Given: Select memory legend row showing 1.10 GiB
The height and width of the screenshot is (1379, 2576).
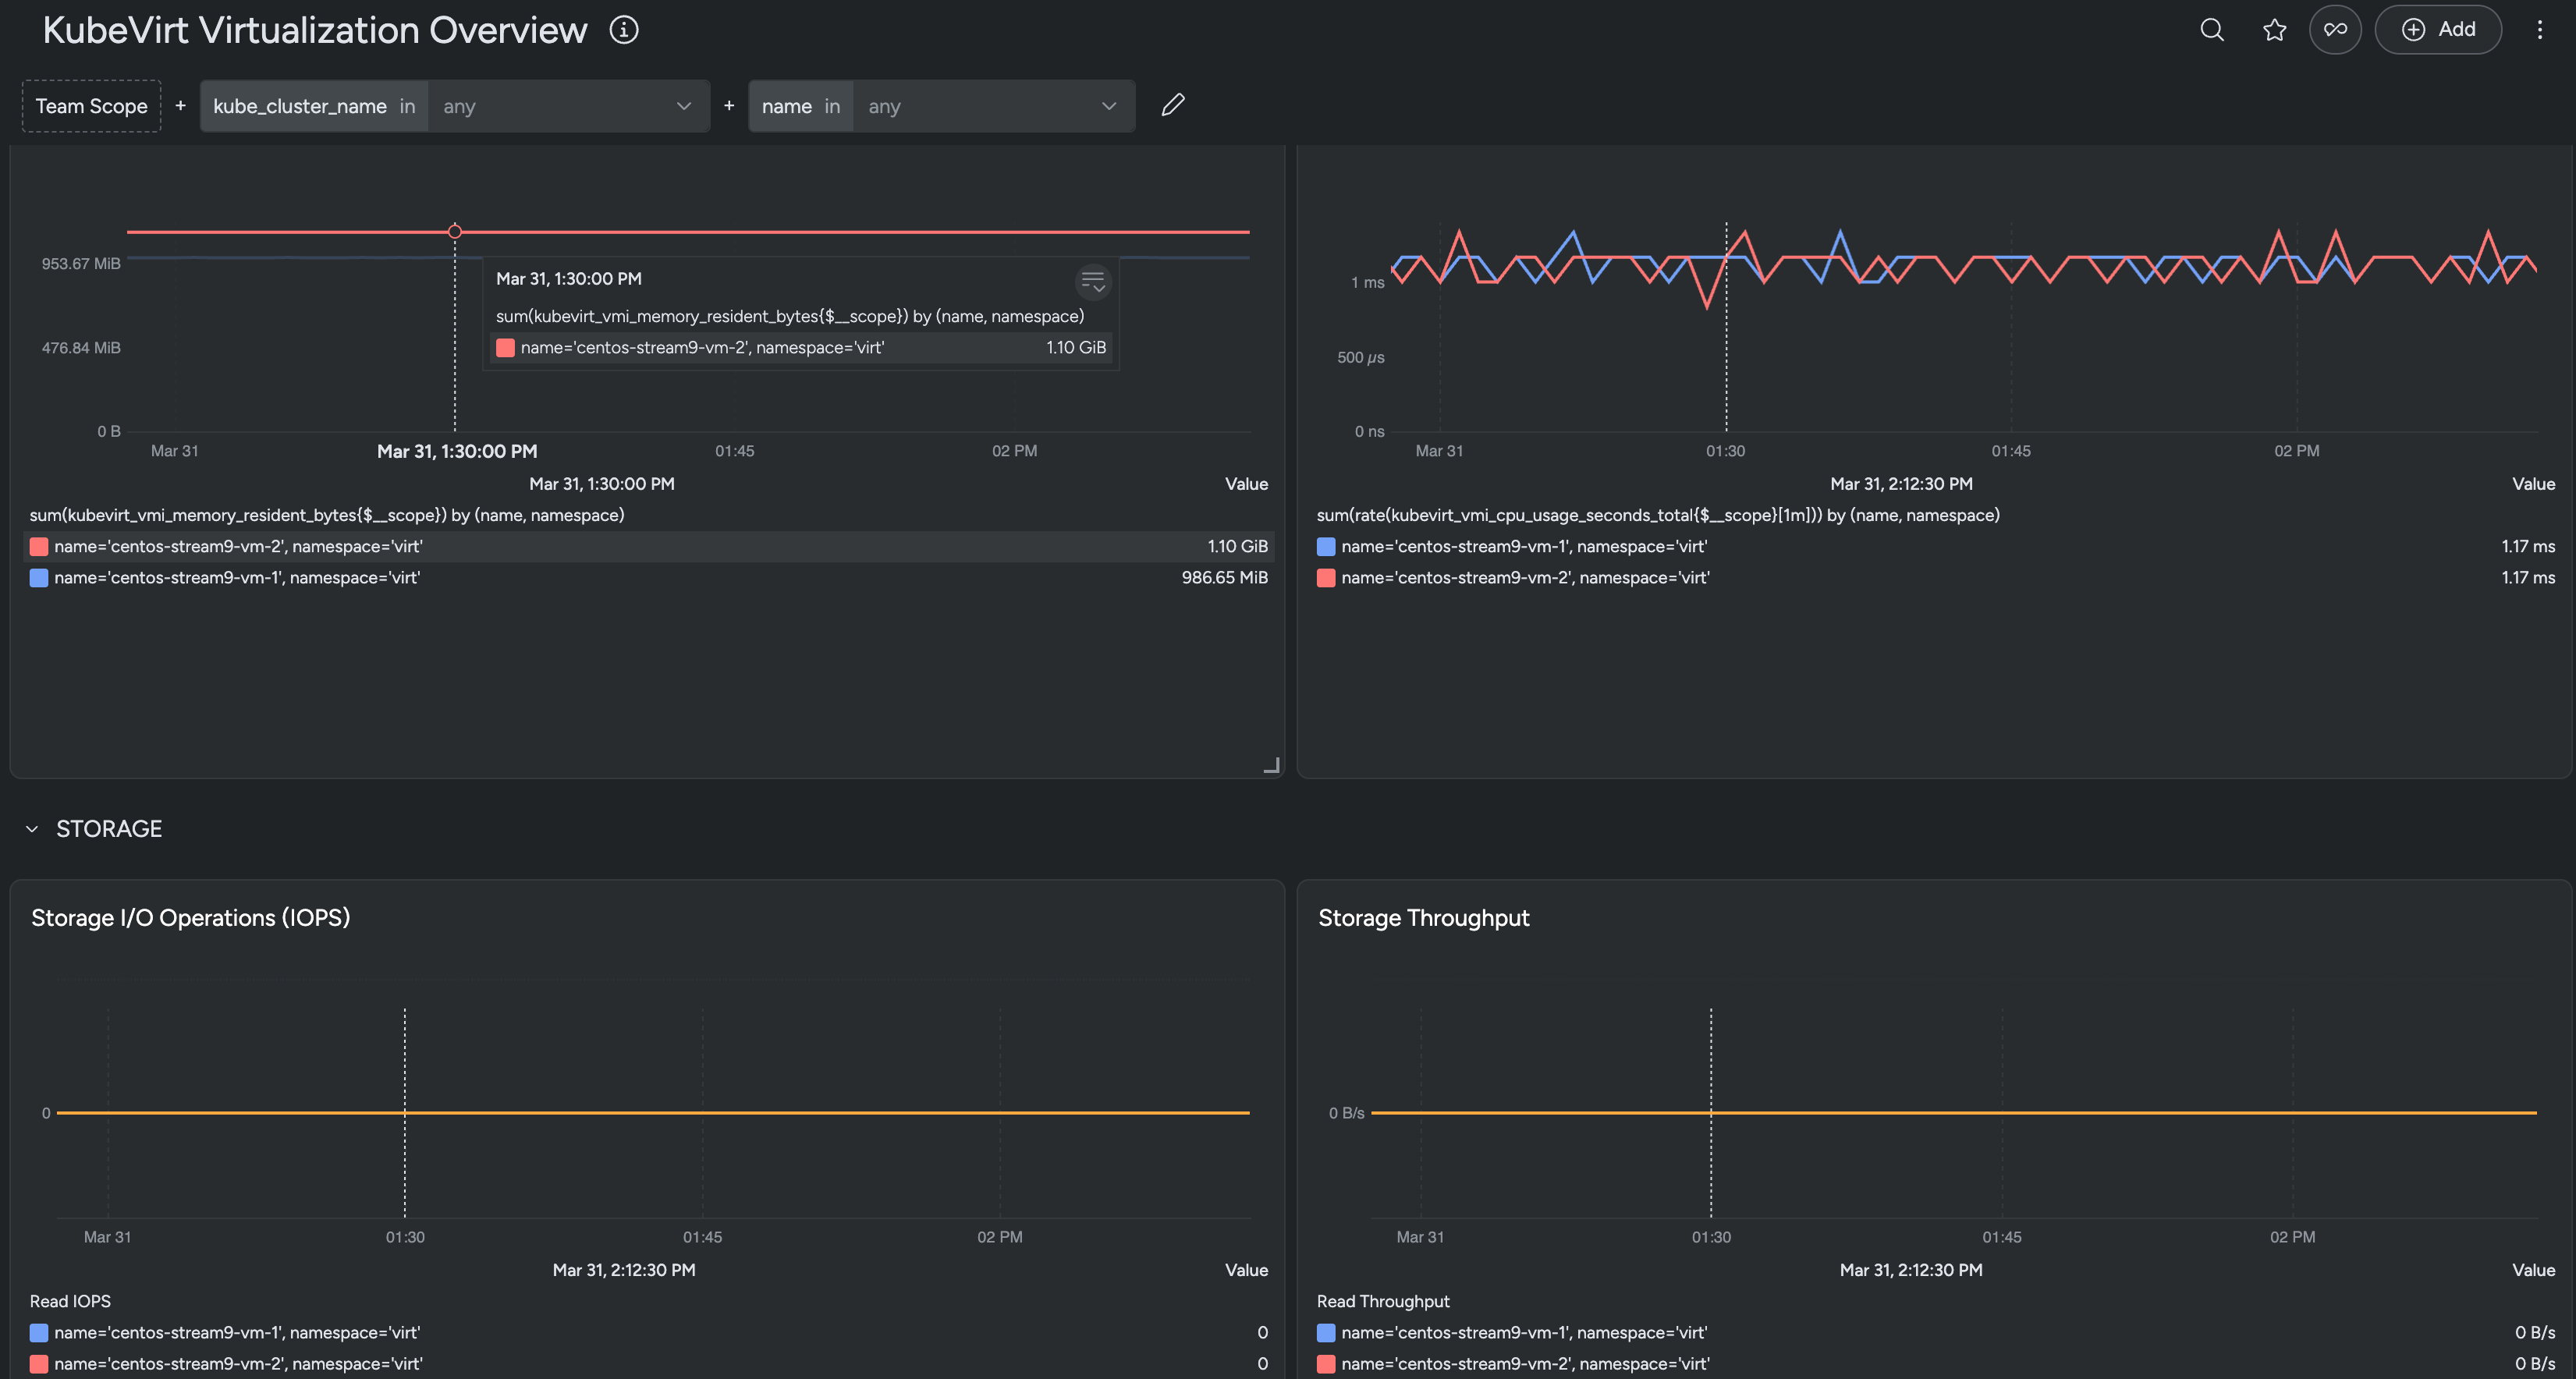Looking at the screenshot, I should pos(649,547).
